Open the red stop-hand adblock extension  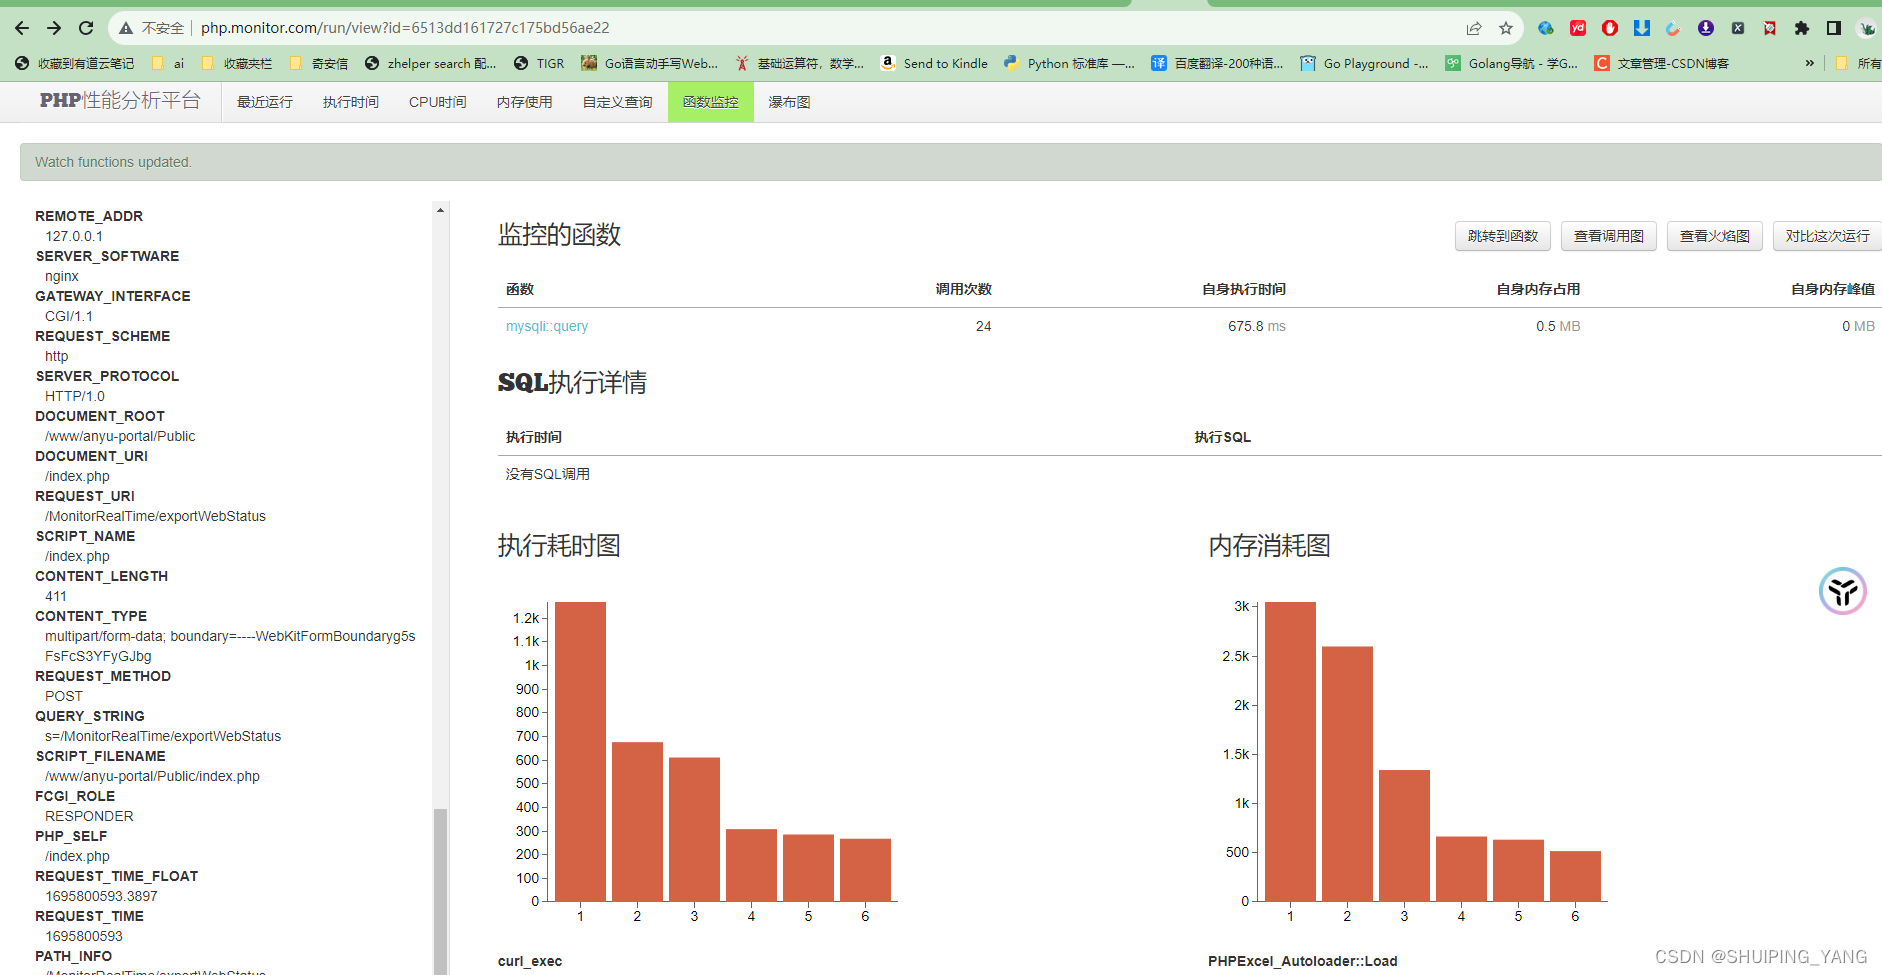pyautogui.click(x=1610, y=28)
